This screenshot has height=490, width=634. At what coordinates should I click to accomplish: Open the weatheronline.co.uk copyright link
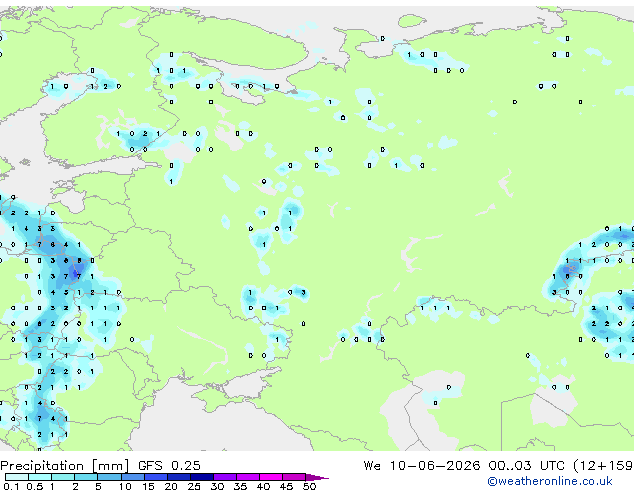coord(550,481)
